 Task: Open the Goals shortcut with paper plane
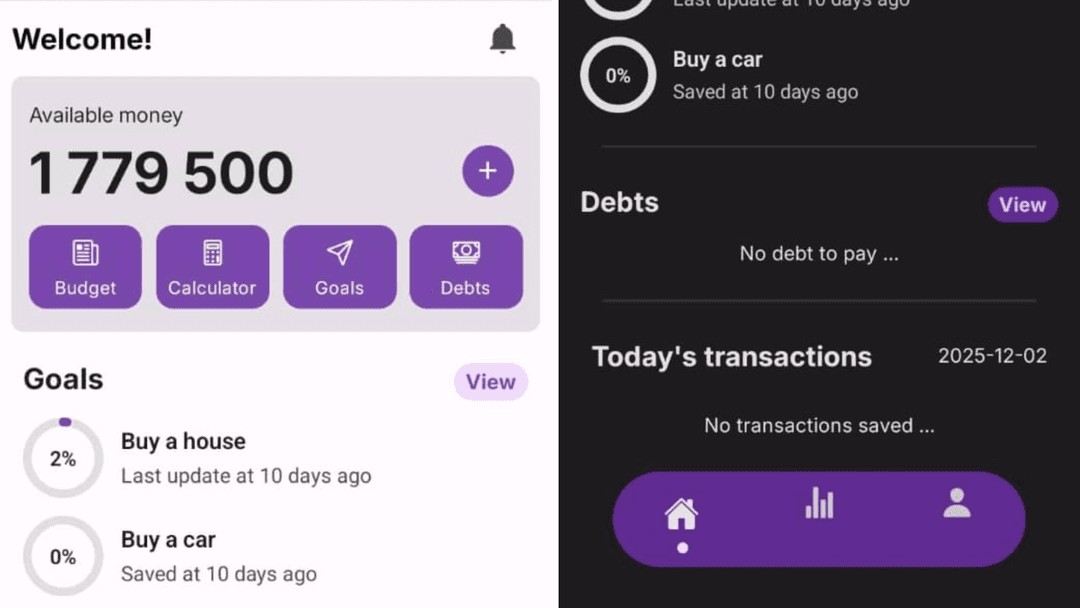tap(339, 267)
